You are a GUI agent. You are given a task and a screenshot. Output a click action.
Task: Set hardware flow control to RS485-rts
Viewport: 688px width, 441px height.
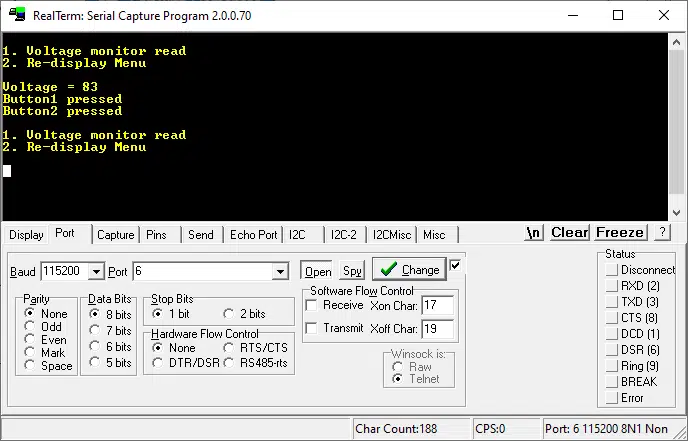point(256,363)
